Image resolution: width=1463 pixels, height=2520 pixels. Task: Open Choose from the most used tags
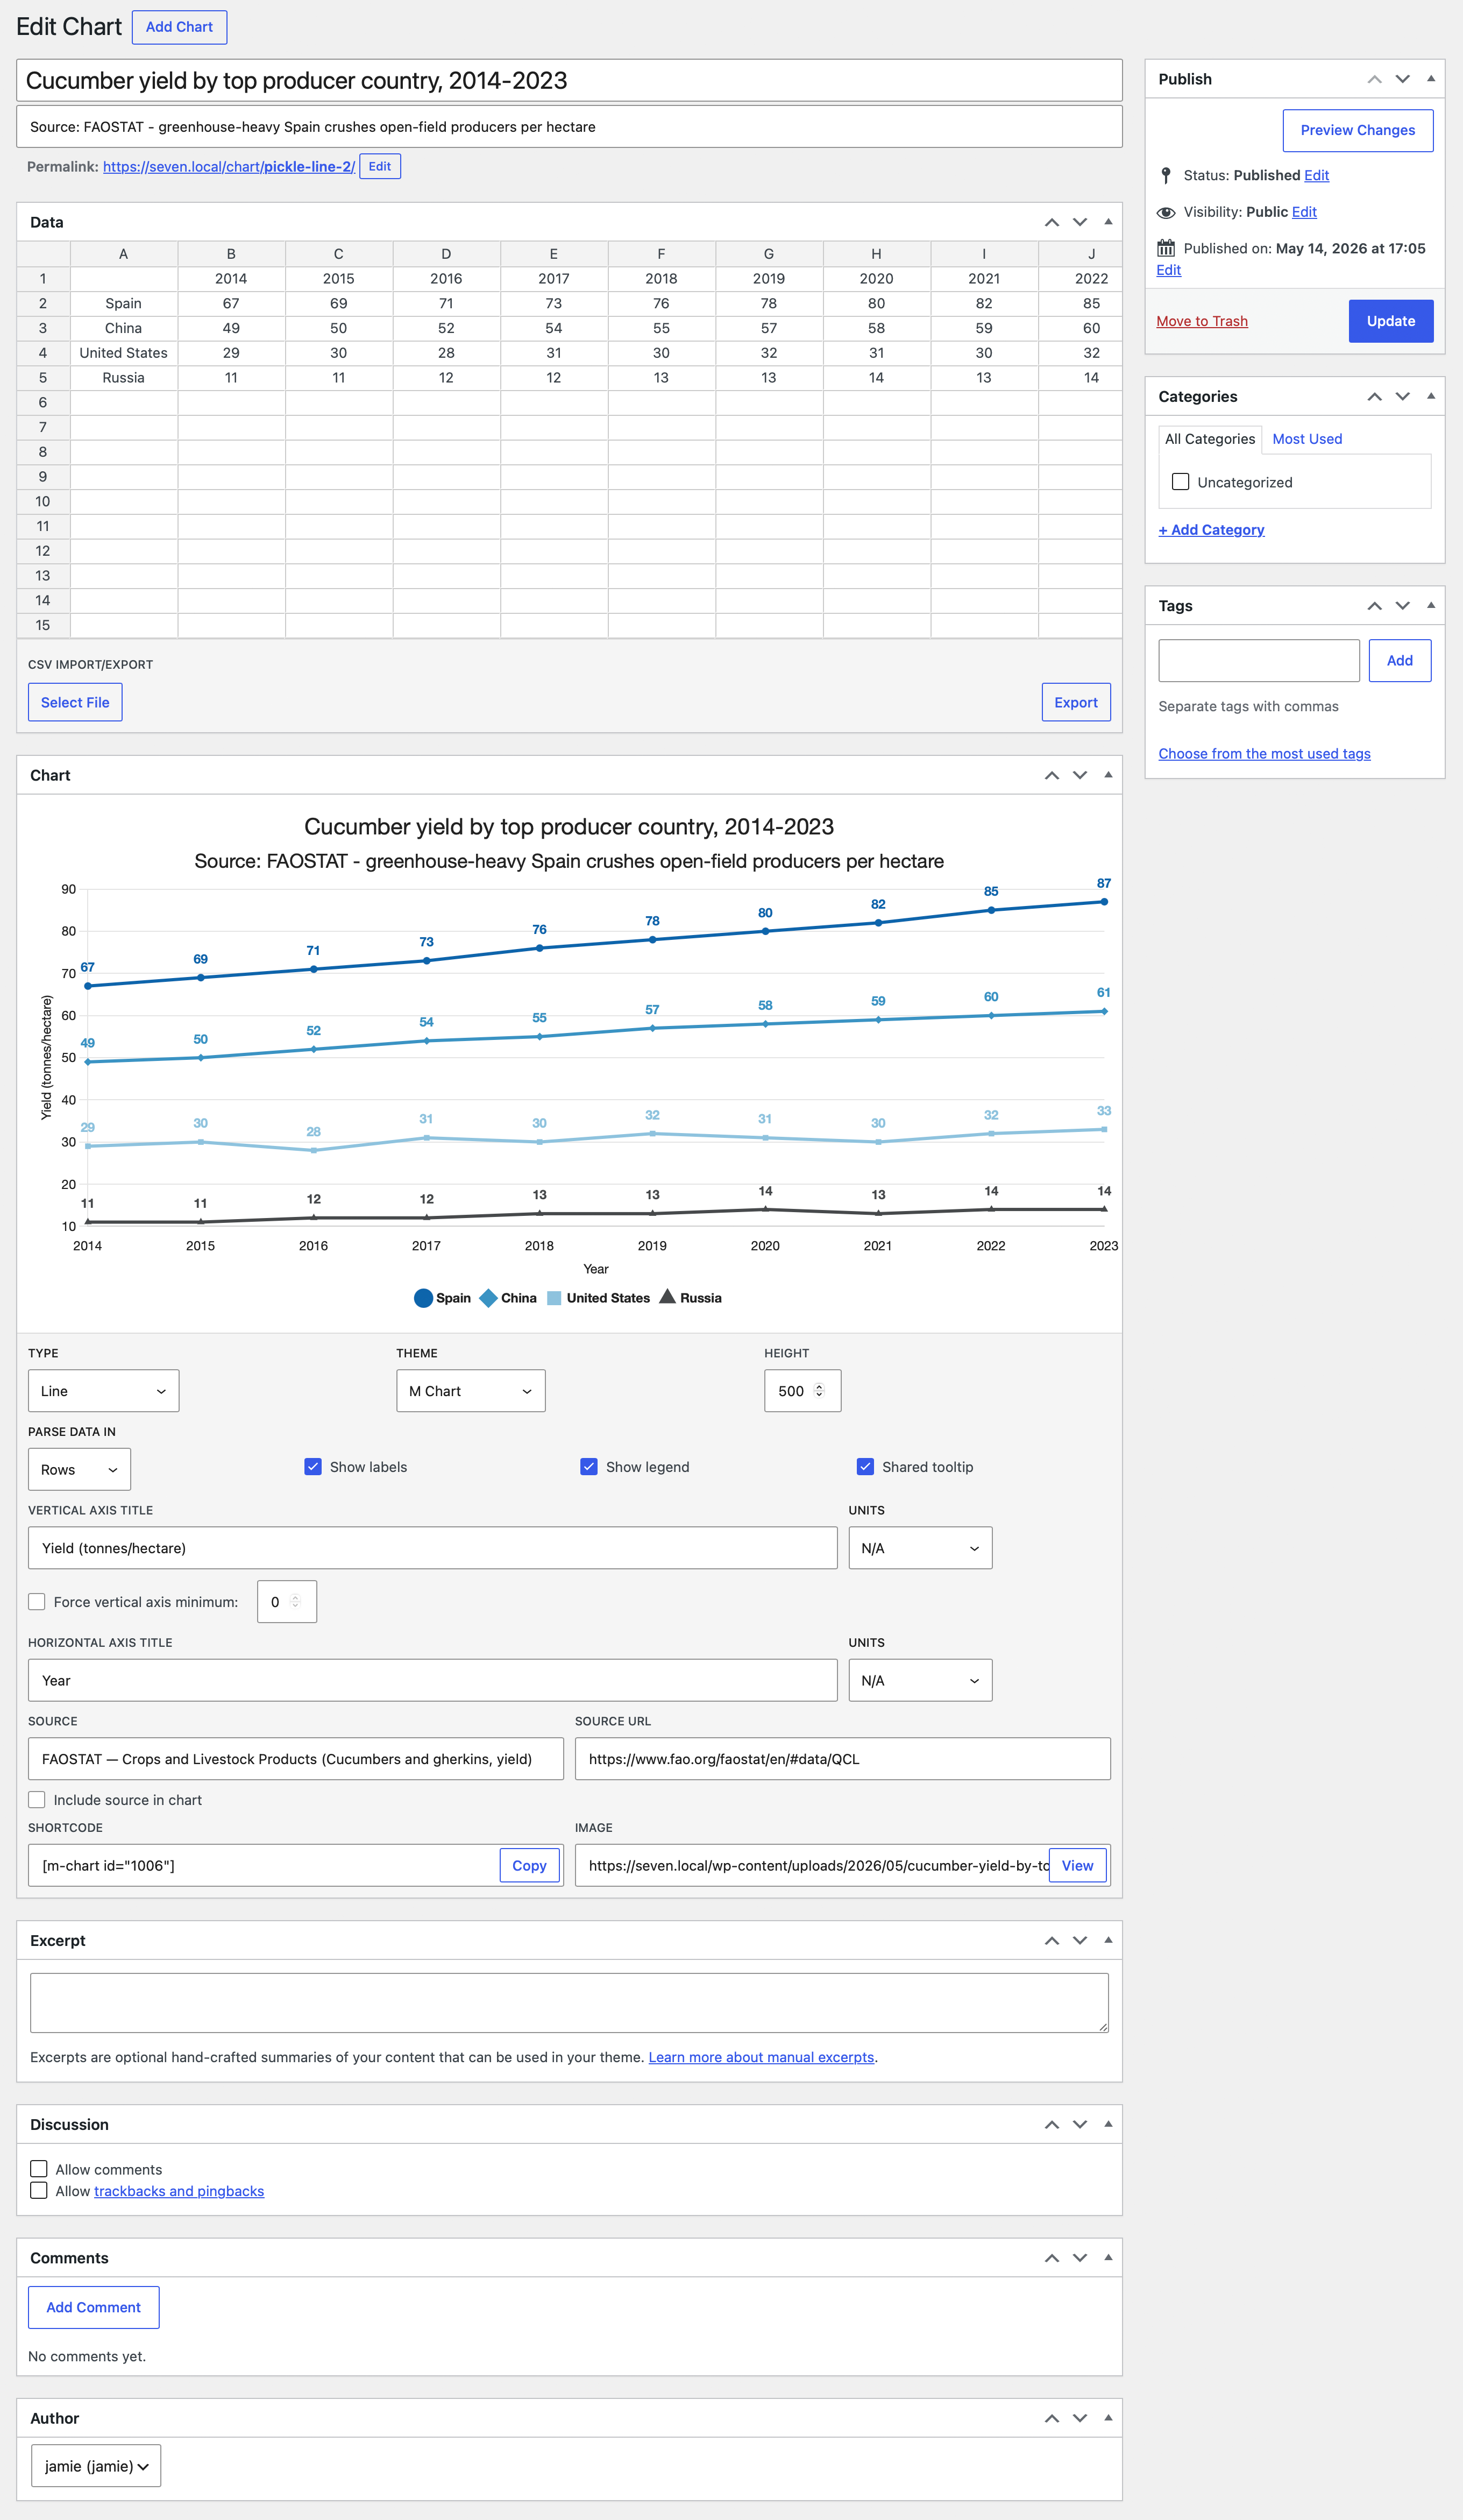coord(1264,754)
